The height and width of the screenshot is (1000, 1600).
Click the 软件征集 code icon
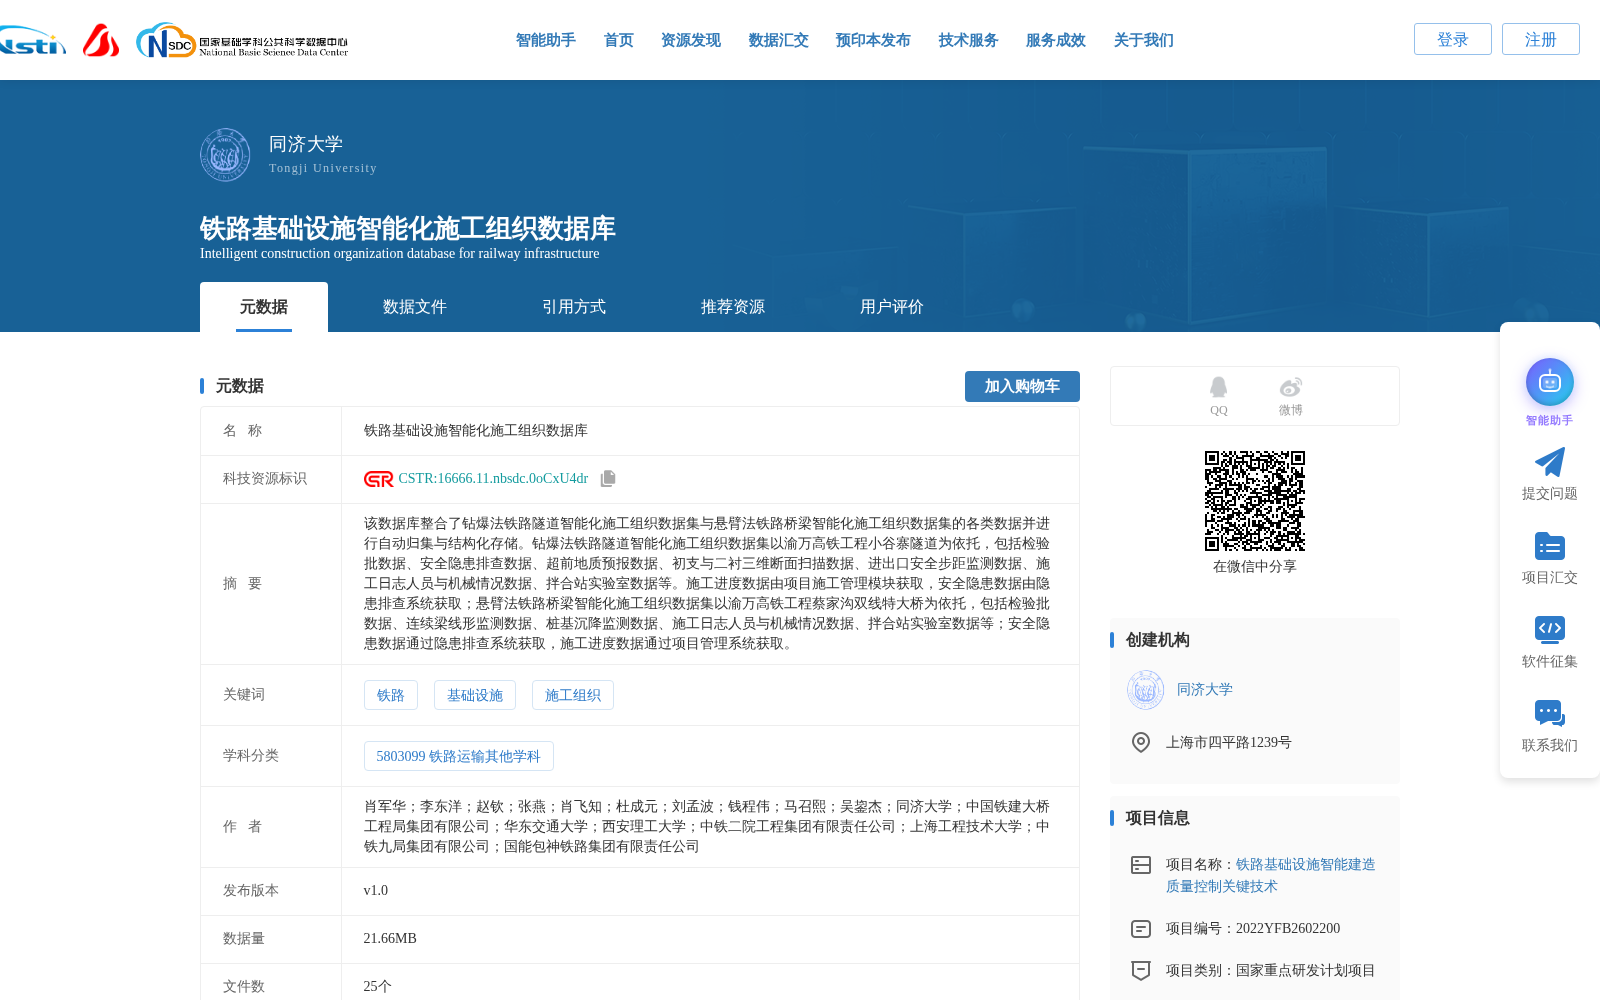(x=1549, y=629)
